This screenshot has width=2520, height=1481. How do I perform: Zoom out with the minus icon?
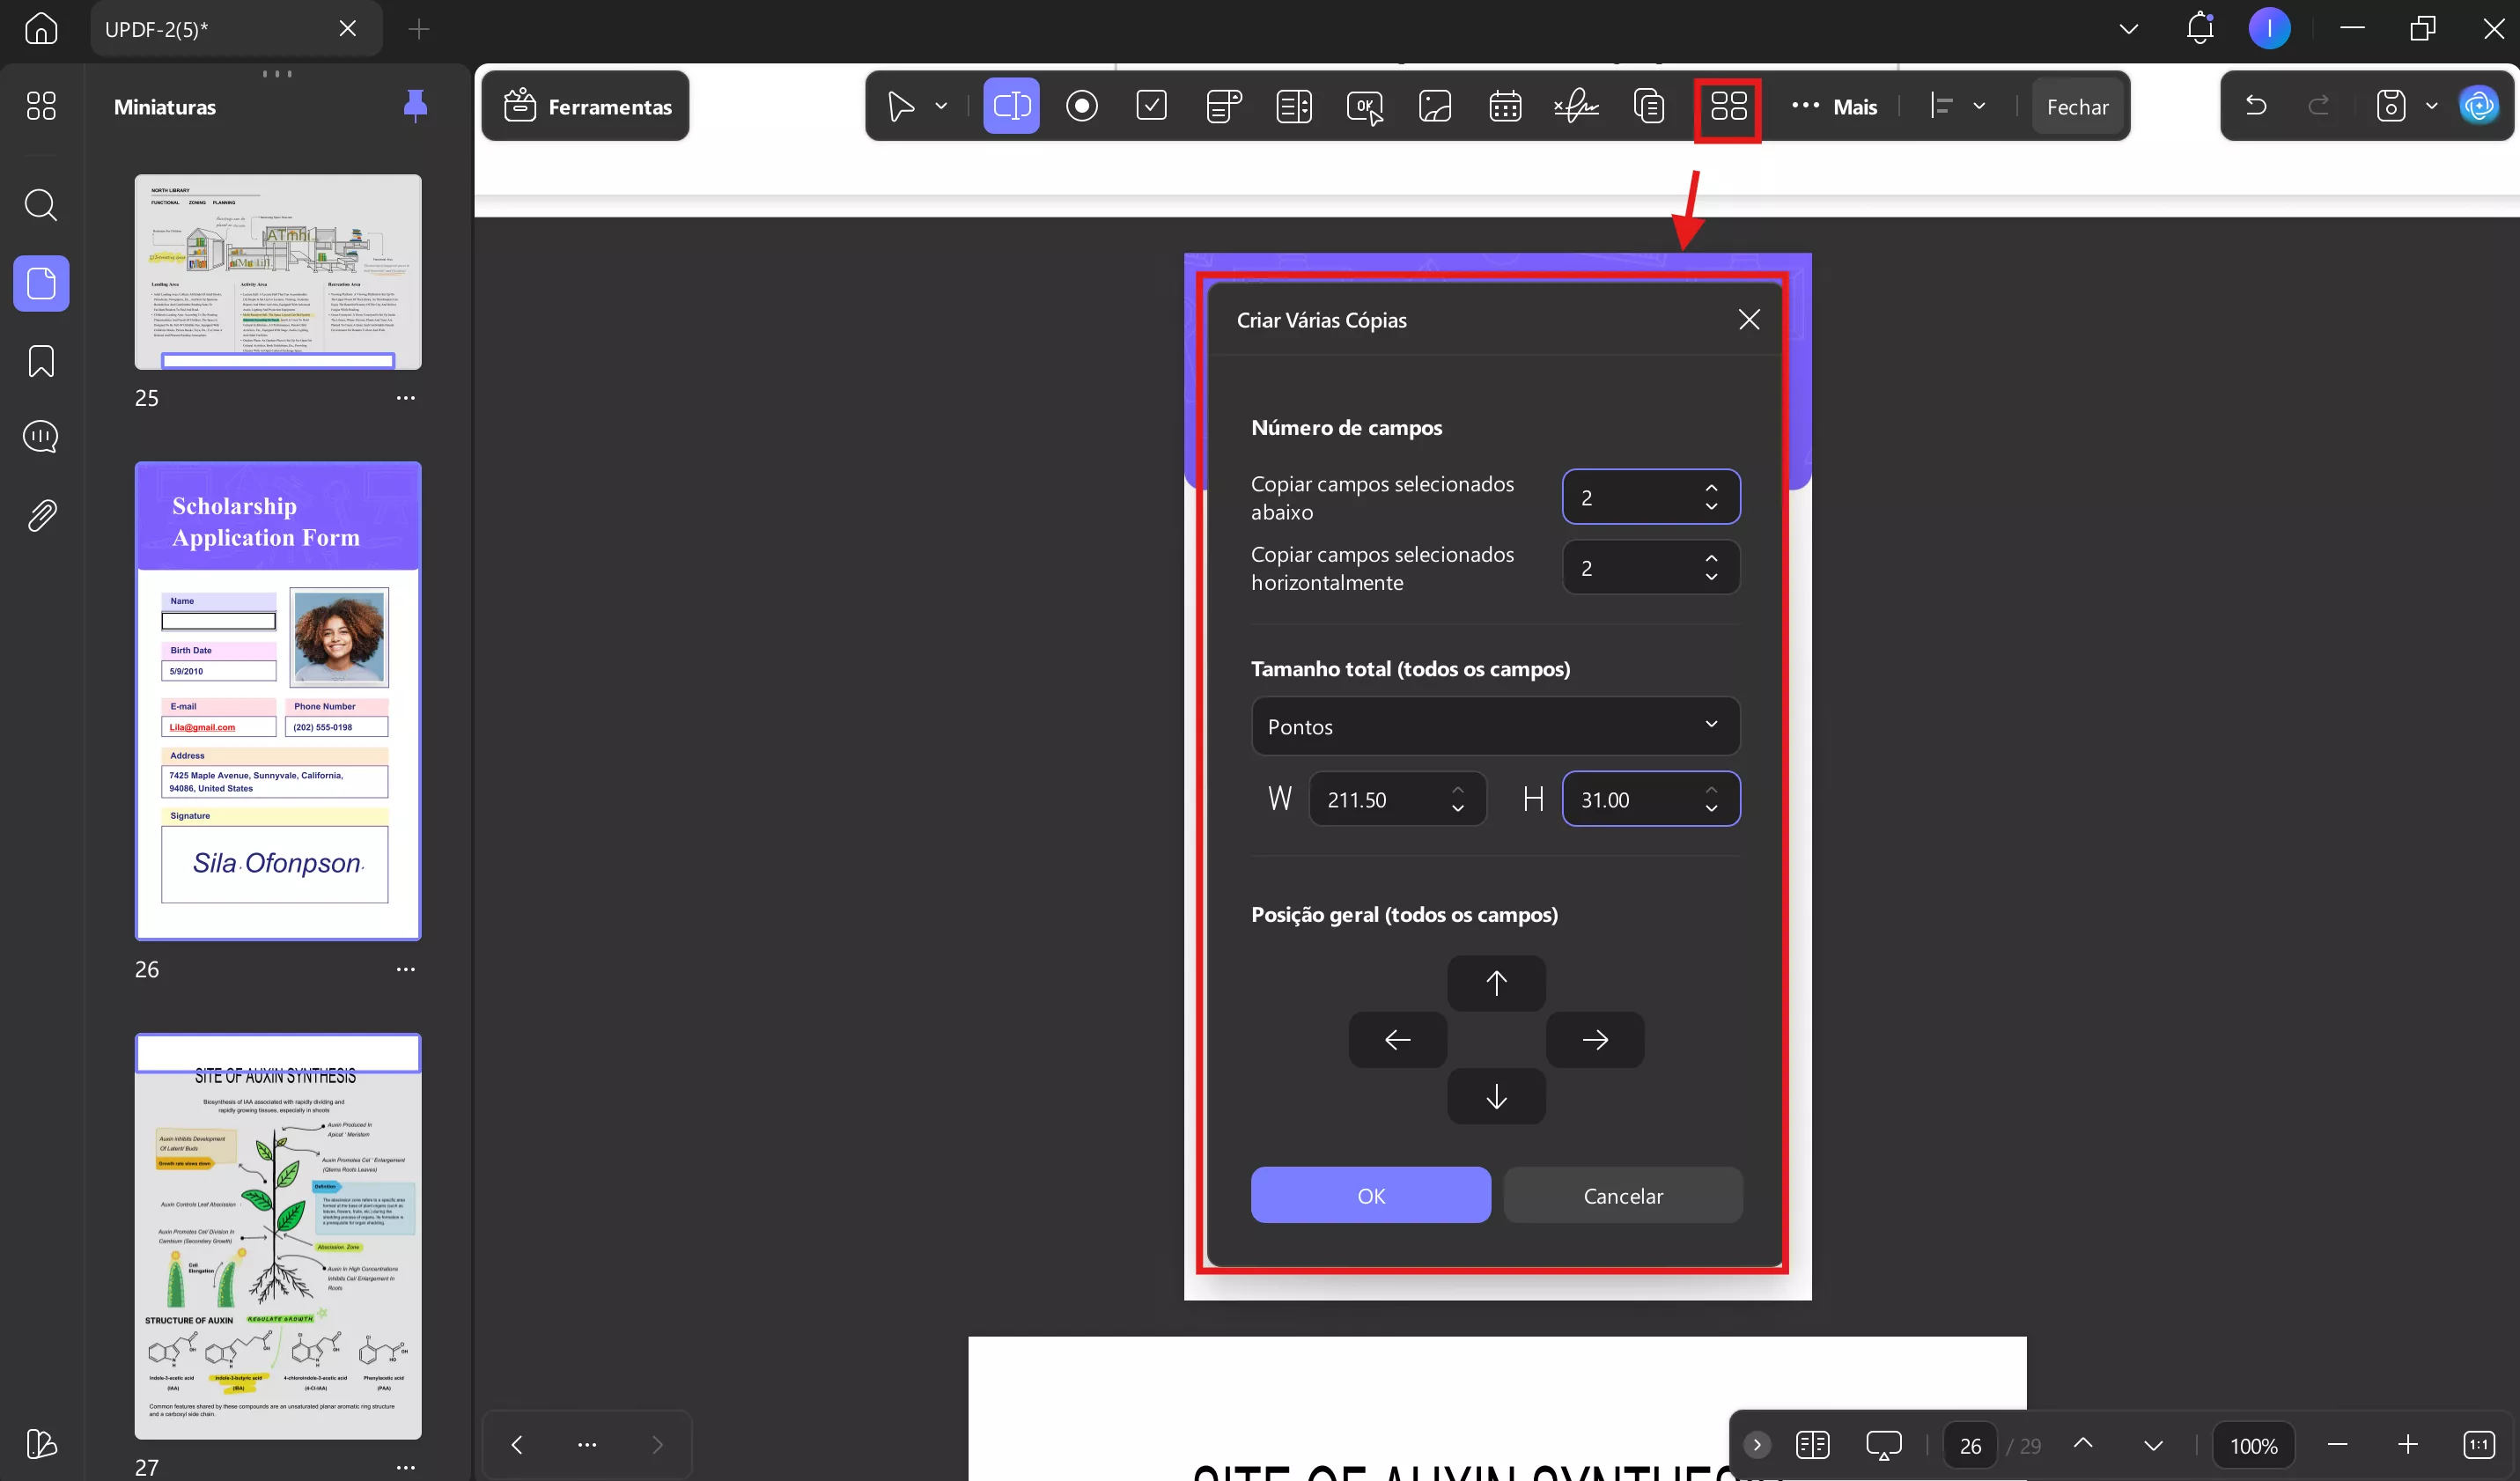pyautogui.click(x=2337, y=1445)
